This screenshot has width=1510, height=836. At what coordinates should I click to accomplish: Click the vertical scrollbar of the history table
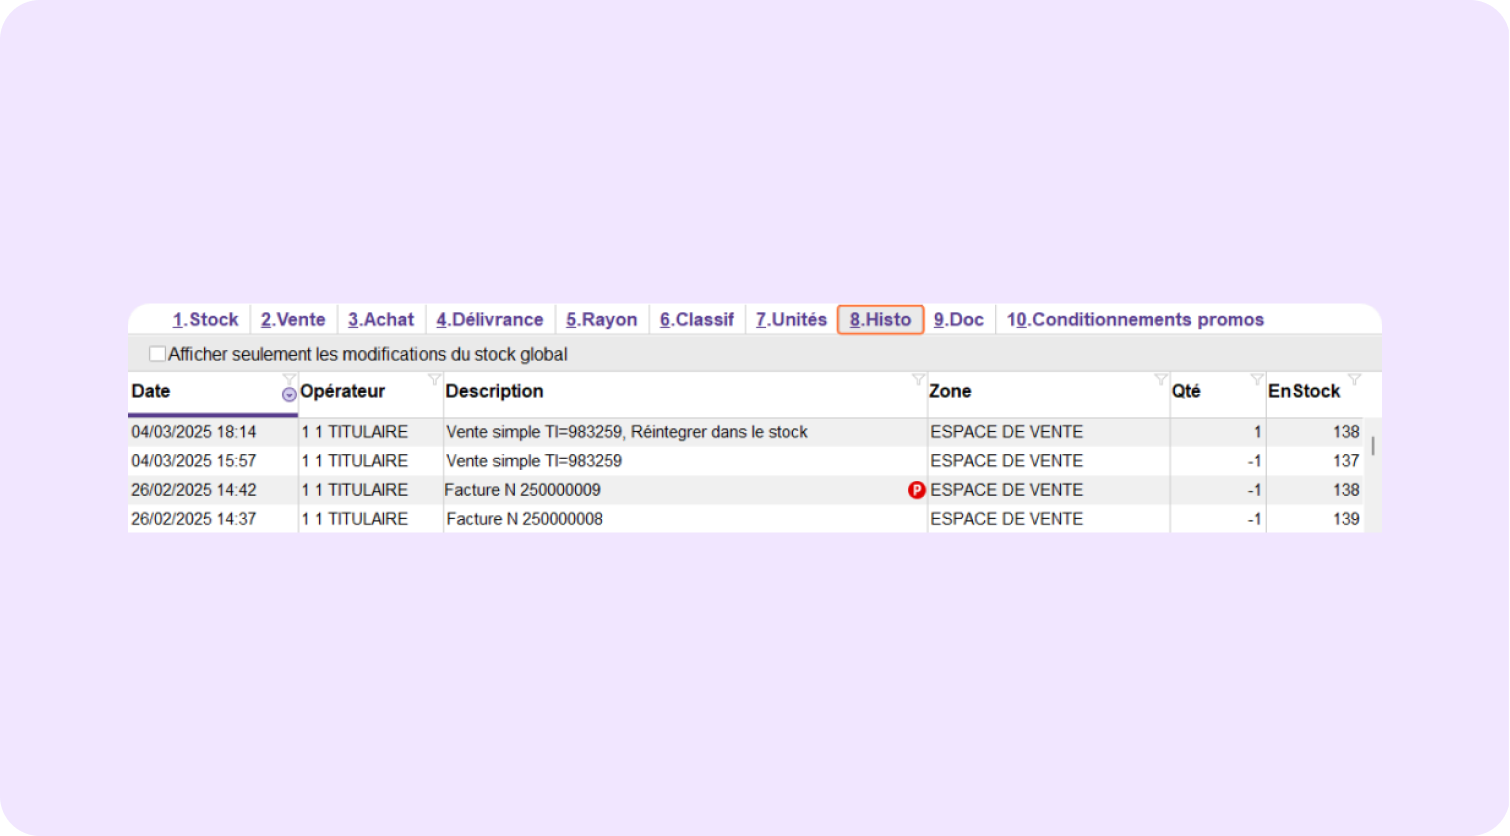pyautogui.click(x=1372, y=446)
